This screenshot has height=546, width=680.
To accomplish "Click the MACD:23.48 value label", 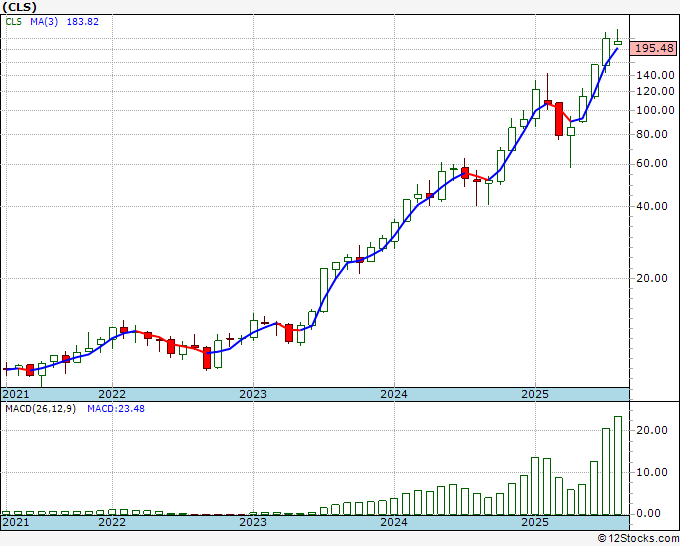I will 116,409.
